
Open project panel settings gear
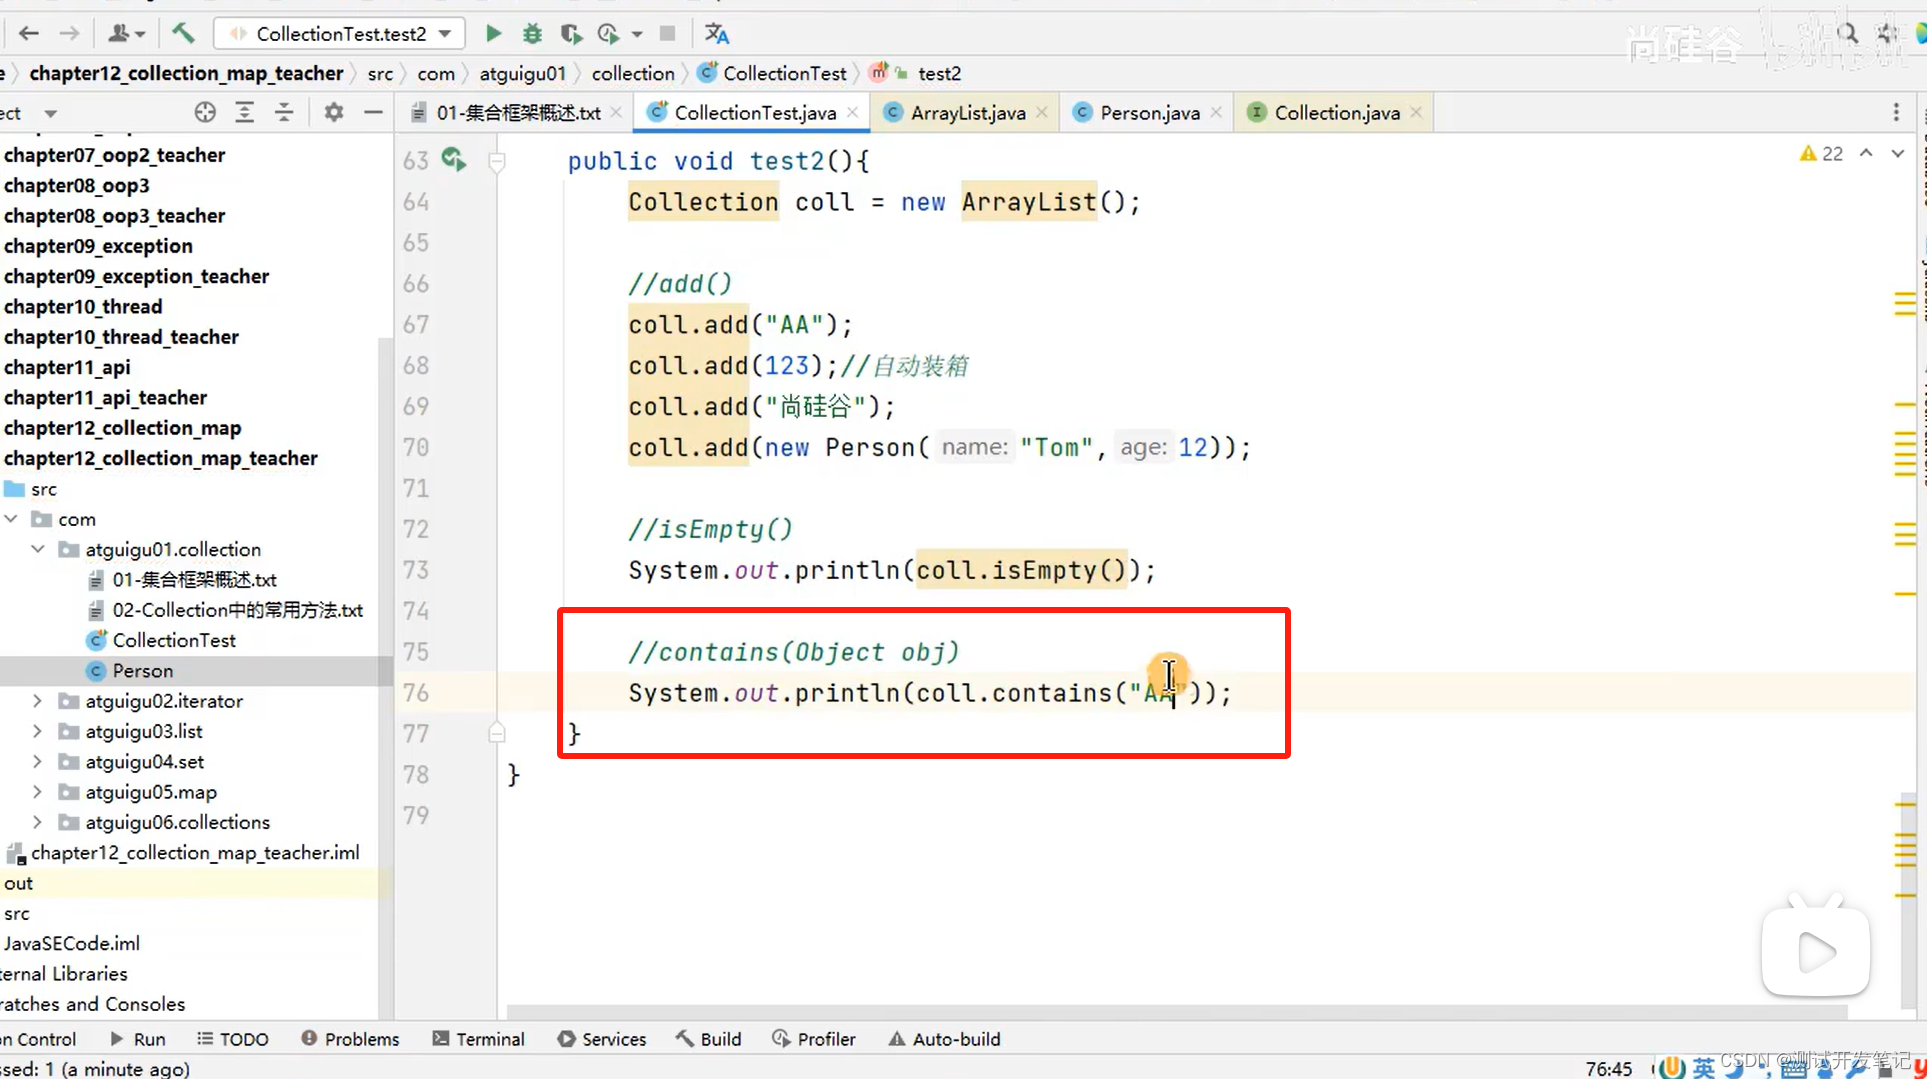click(334, 112)
